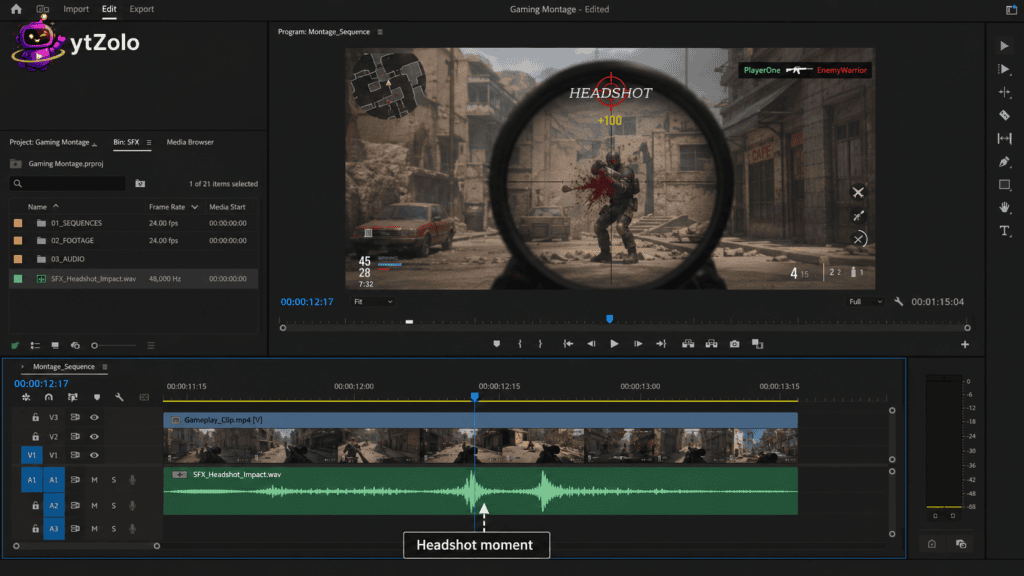
Task: Mark In point in the Program monitor
Action: (x=520, y=344)
